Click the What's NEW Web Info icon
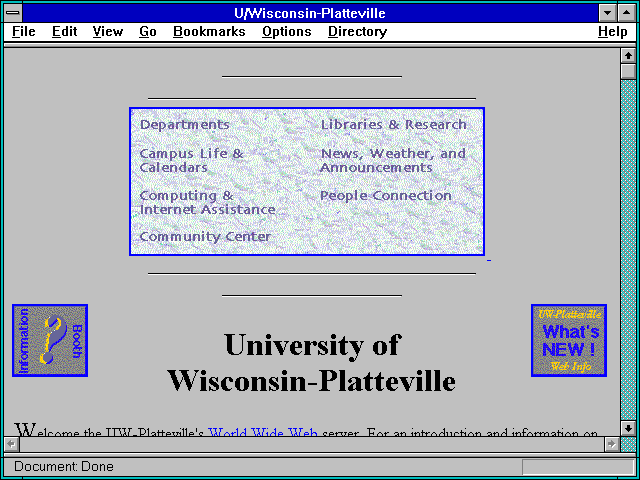640x480 pixels. [569, 340]
